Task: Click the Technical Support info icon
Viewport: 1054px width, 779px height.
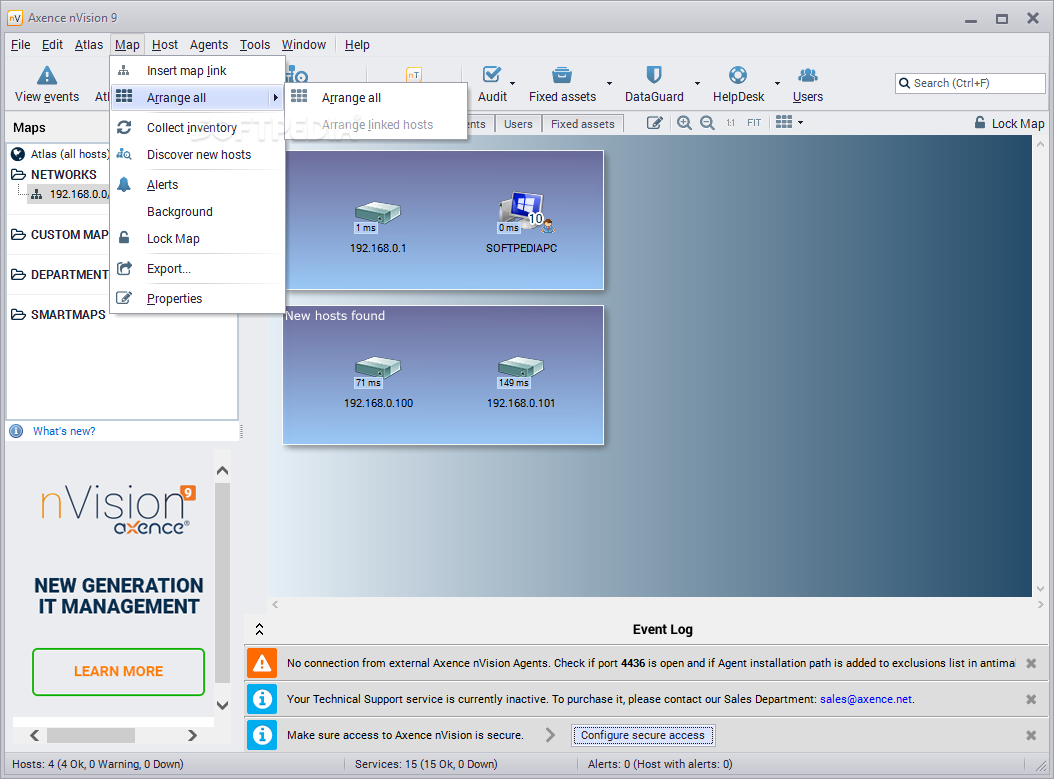Action: (262, 699)
